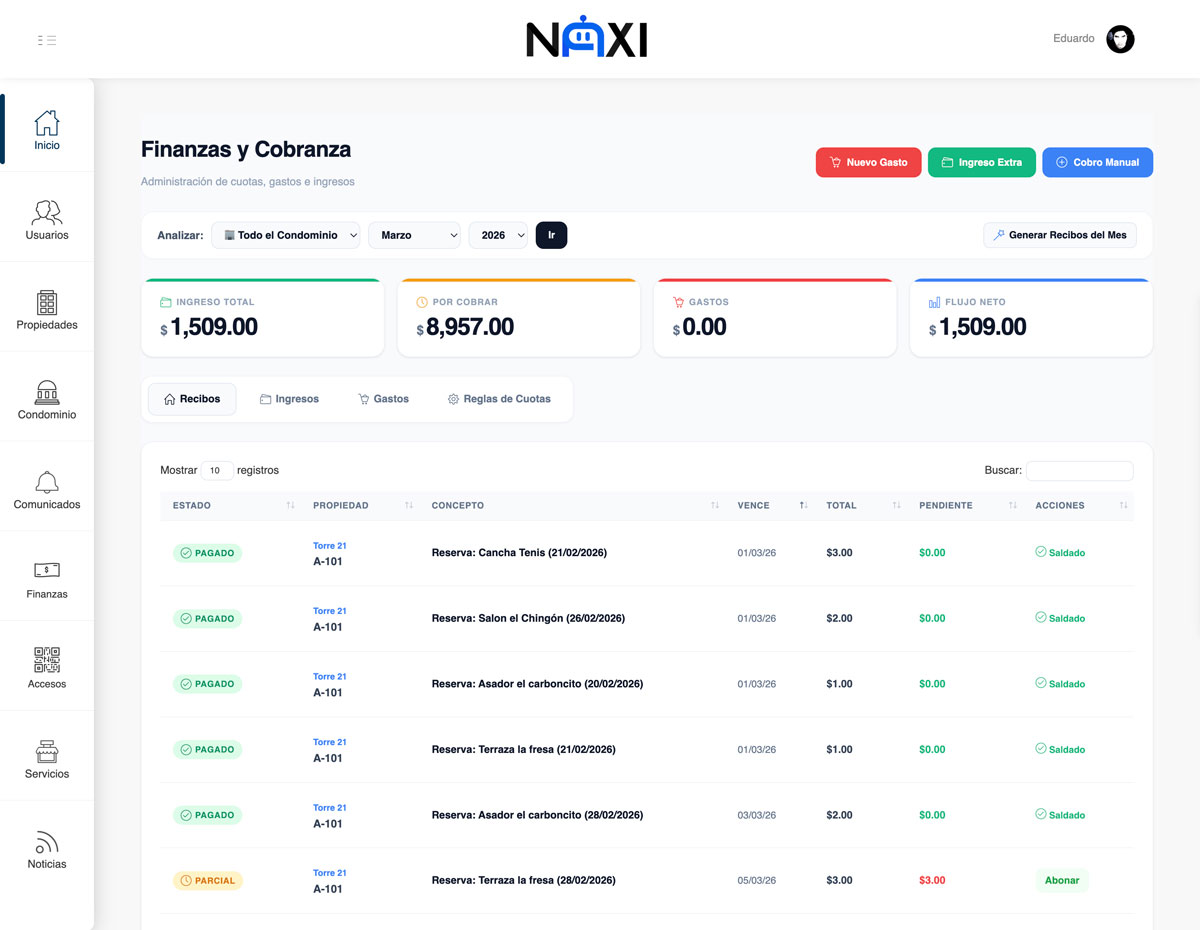The width and height of the screenshot is (1200, 930).
Task: Open Finanzas money icon in sidebar
Action: click(47, 570)
